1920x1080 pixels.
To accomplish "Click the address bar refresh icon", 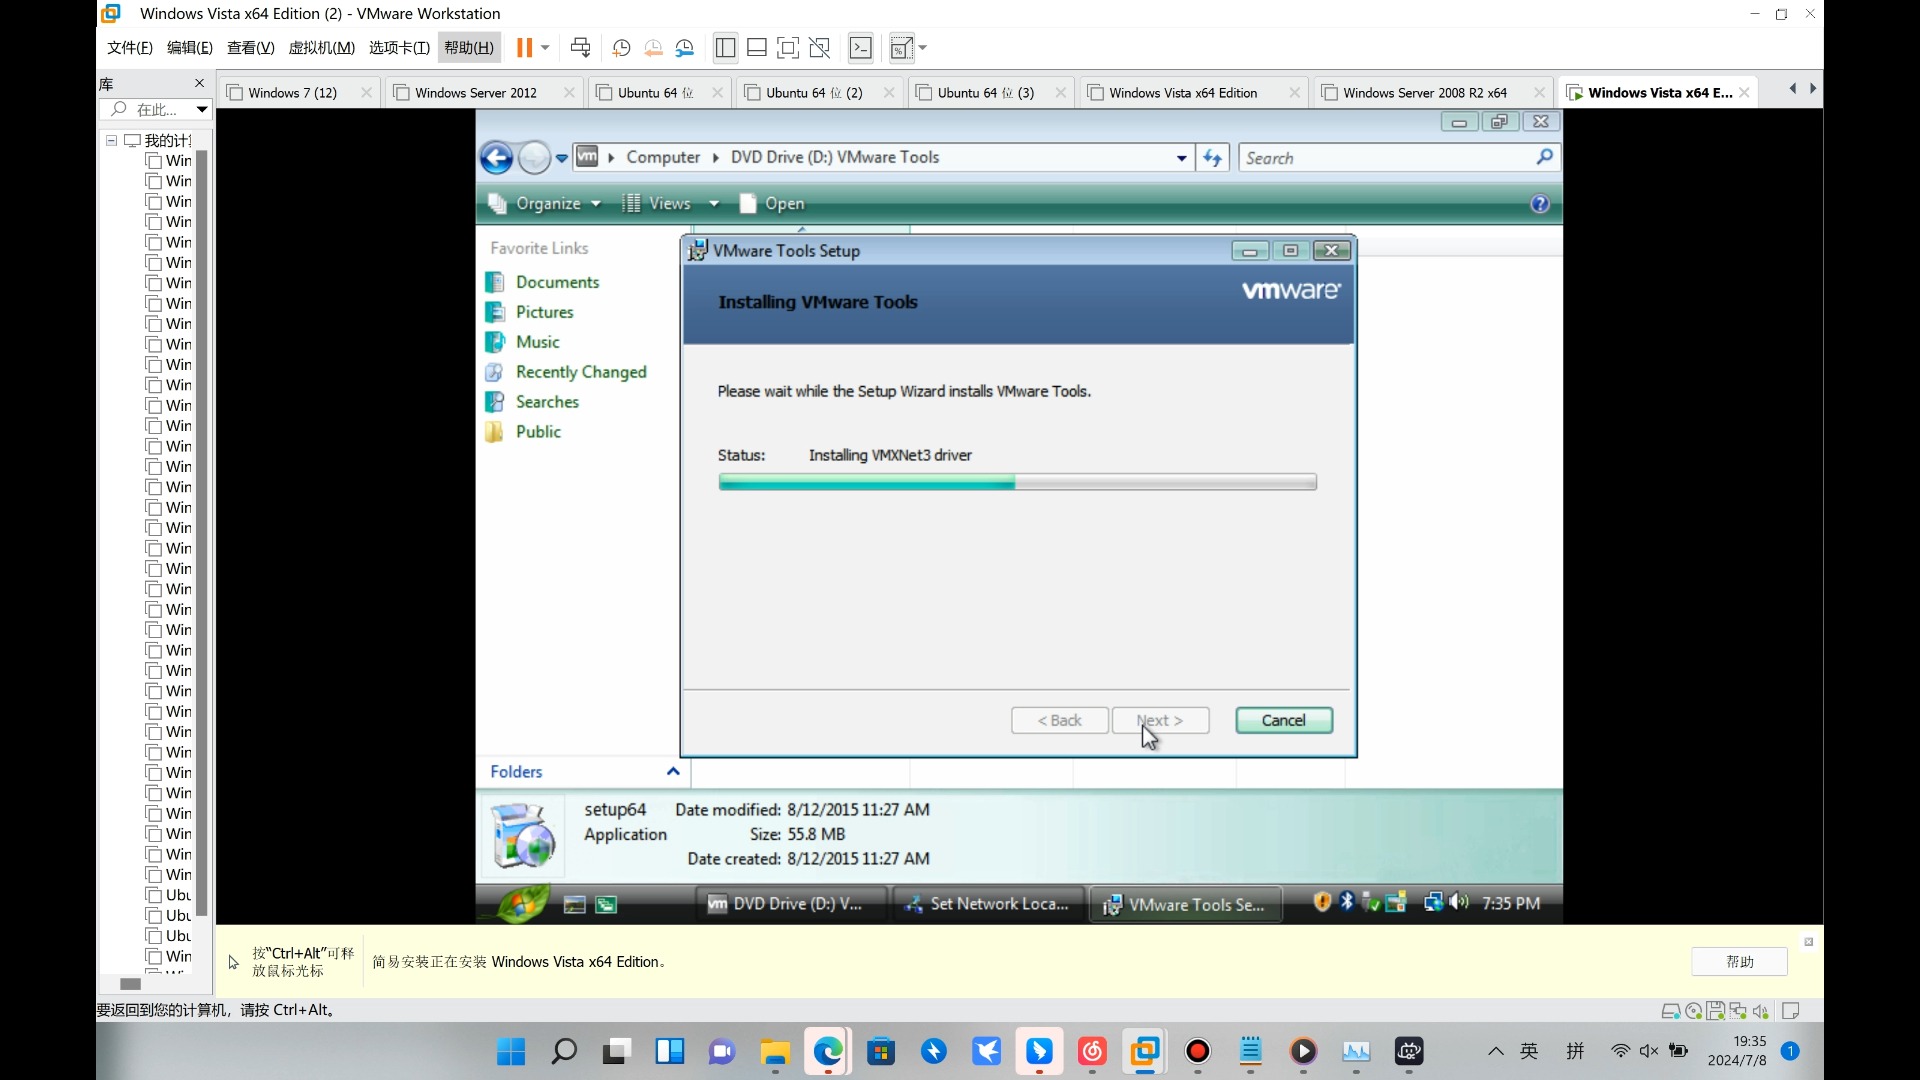I will point(1213,158).
